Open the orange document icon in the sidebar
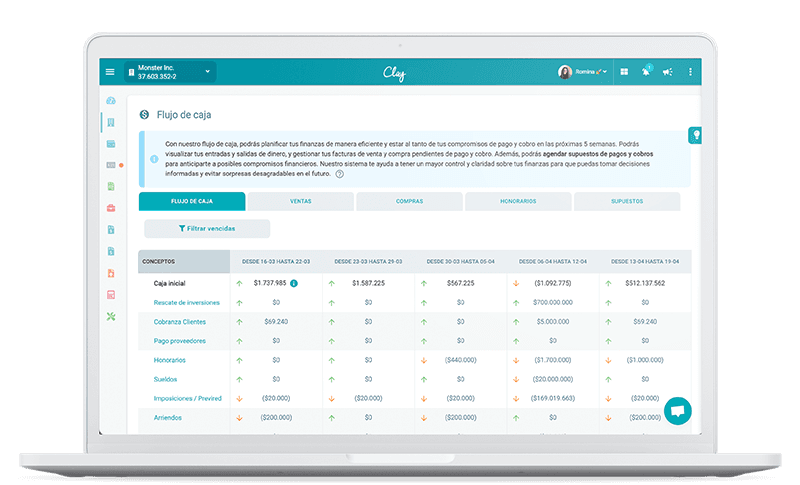 click(111, 273)
